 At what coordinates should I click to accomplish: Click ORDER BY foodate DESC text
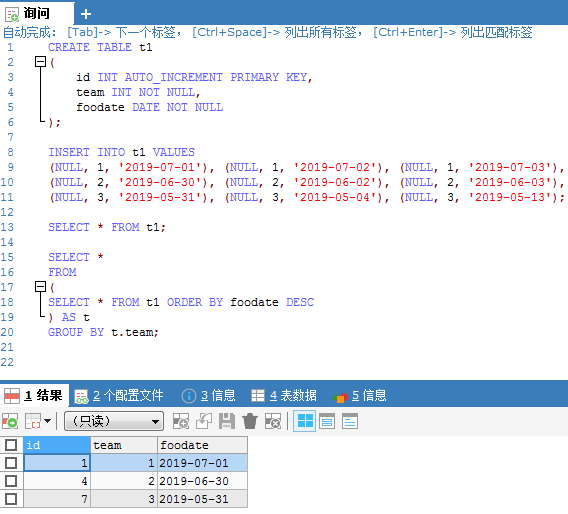point(240,302)
